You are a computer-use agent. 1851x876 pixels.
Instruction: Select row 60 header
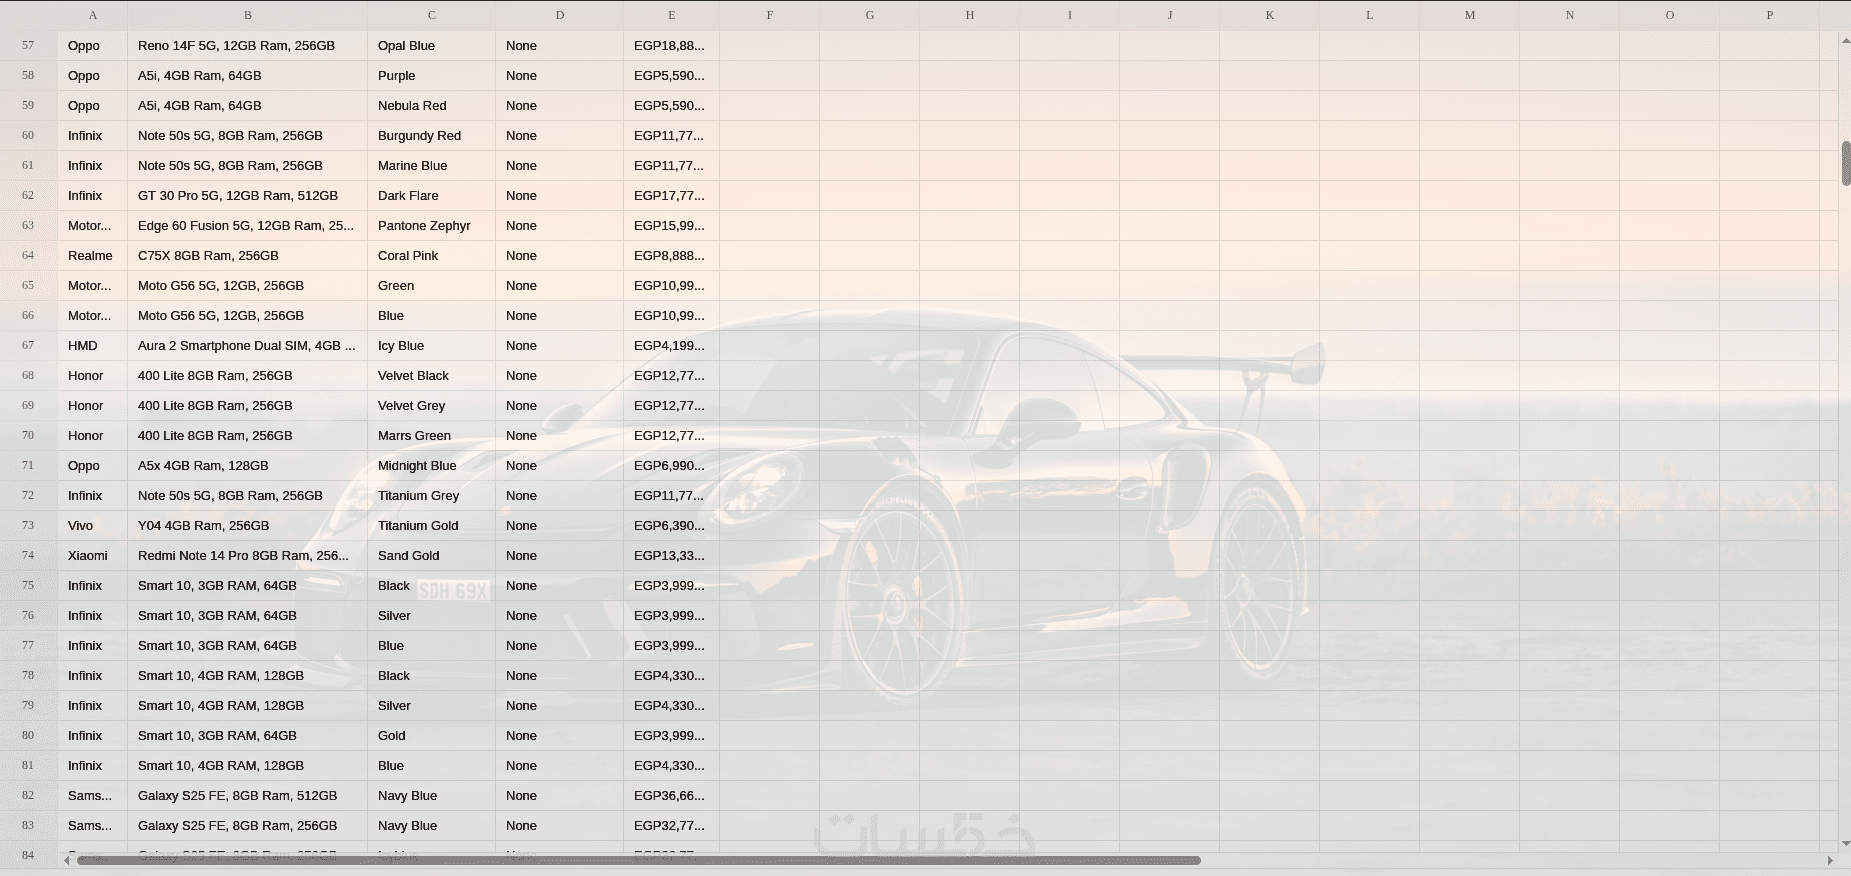tap(28, 135)
